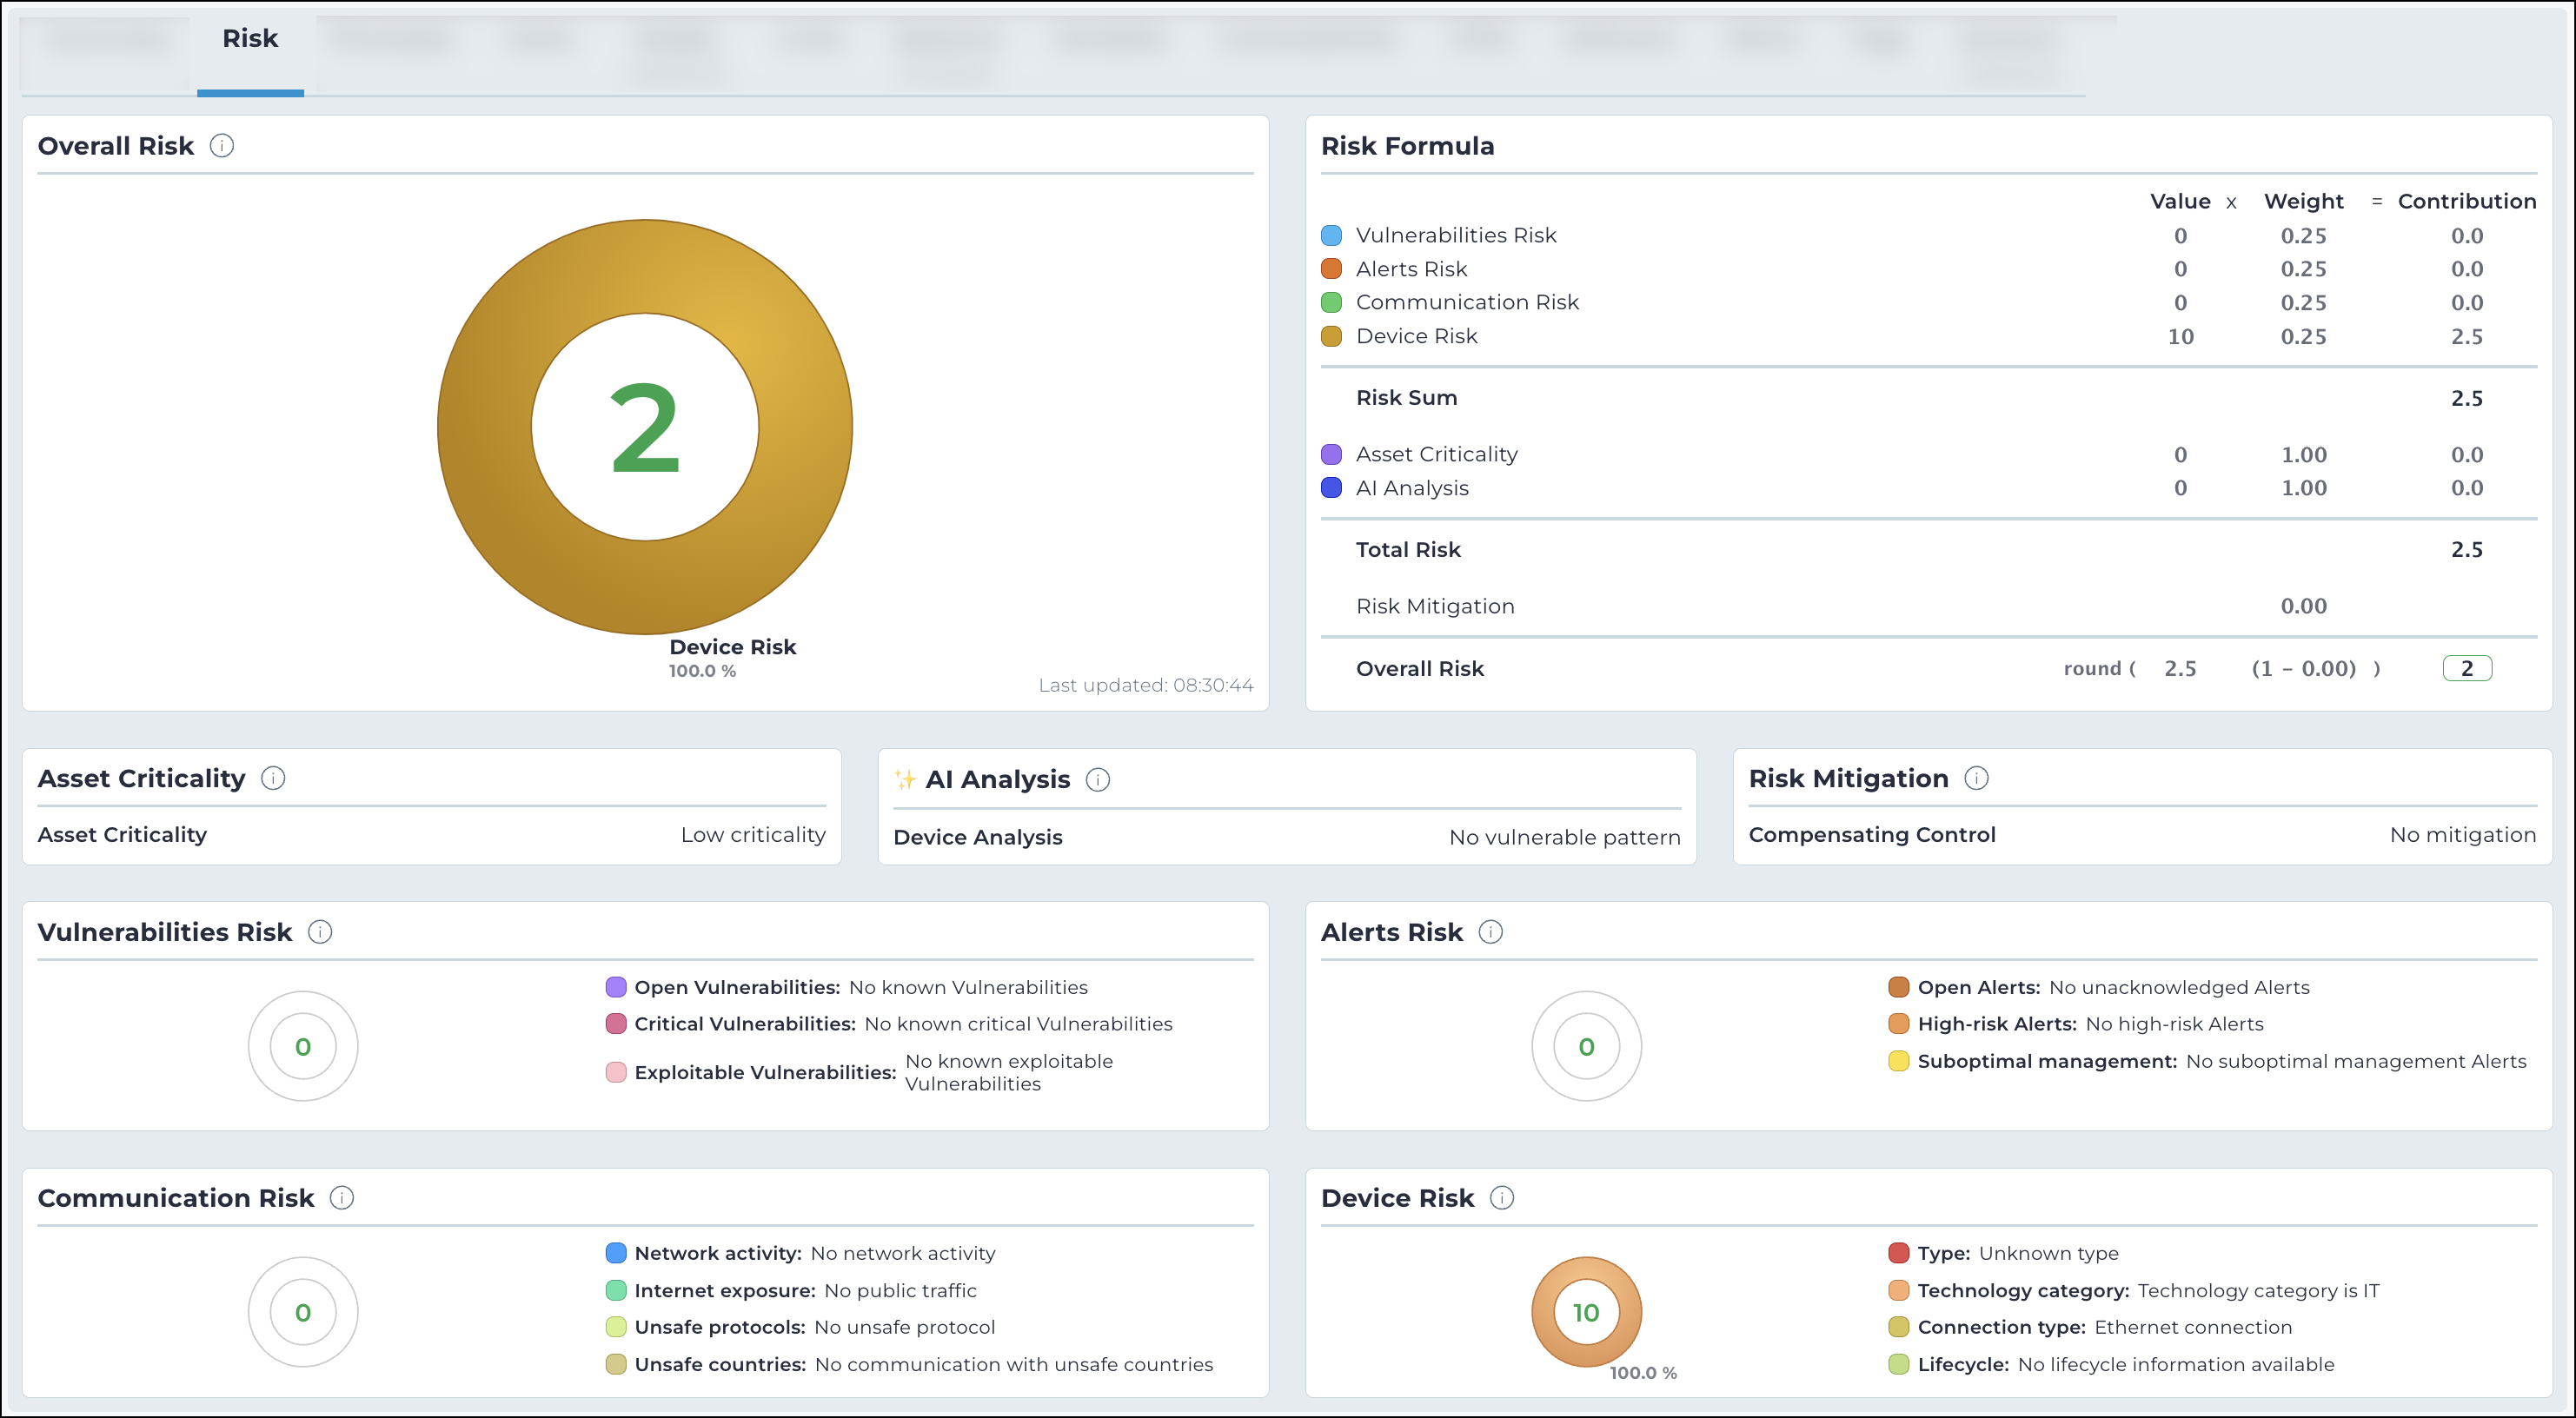Click the Communication Risk zero gauge

(x=303, y=1312)
